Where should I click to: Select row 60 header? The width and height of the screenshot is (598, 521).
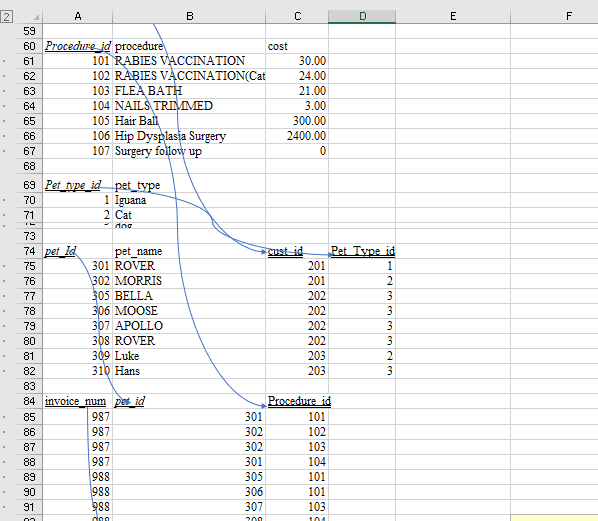click(29, 46)
